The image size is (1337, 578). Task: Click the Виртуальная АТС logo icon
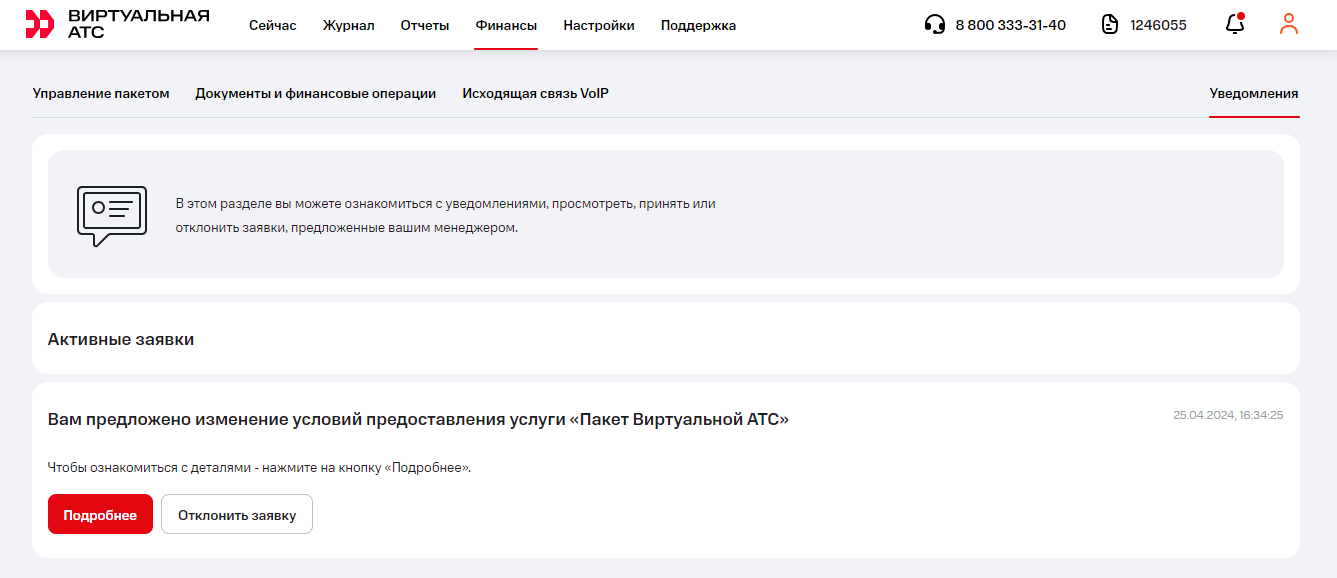pos(40,25)
